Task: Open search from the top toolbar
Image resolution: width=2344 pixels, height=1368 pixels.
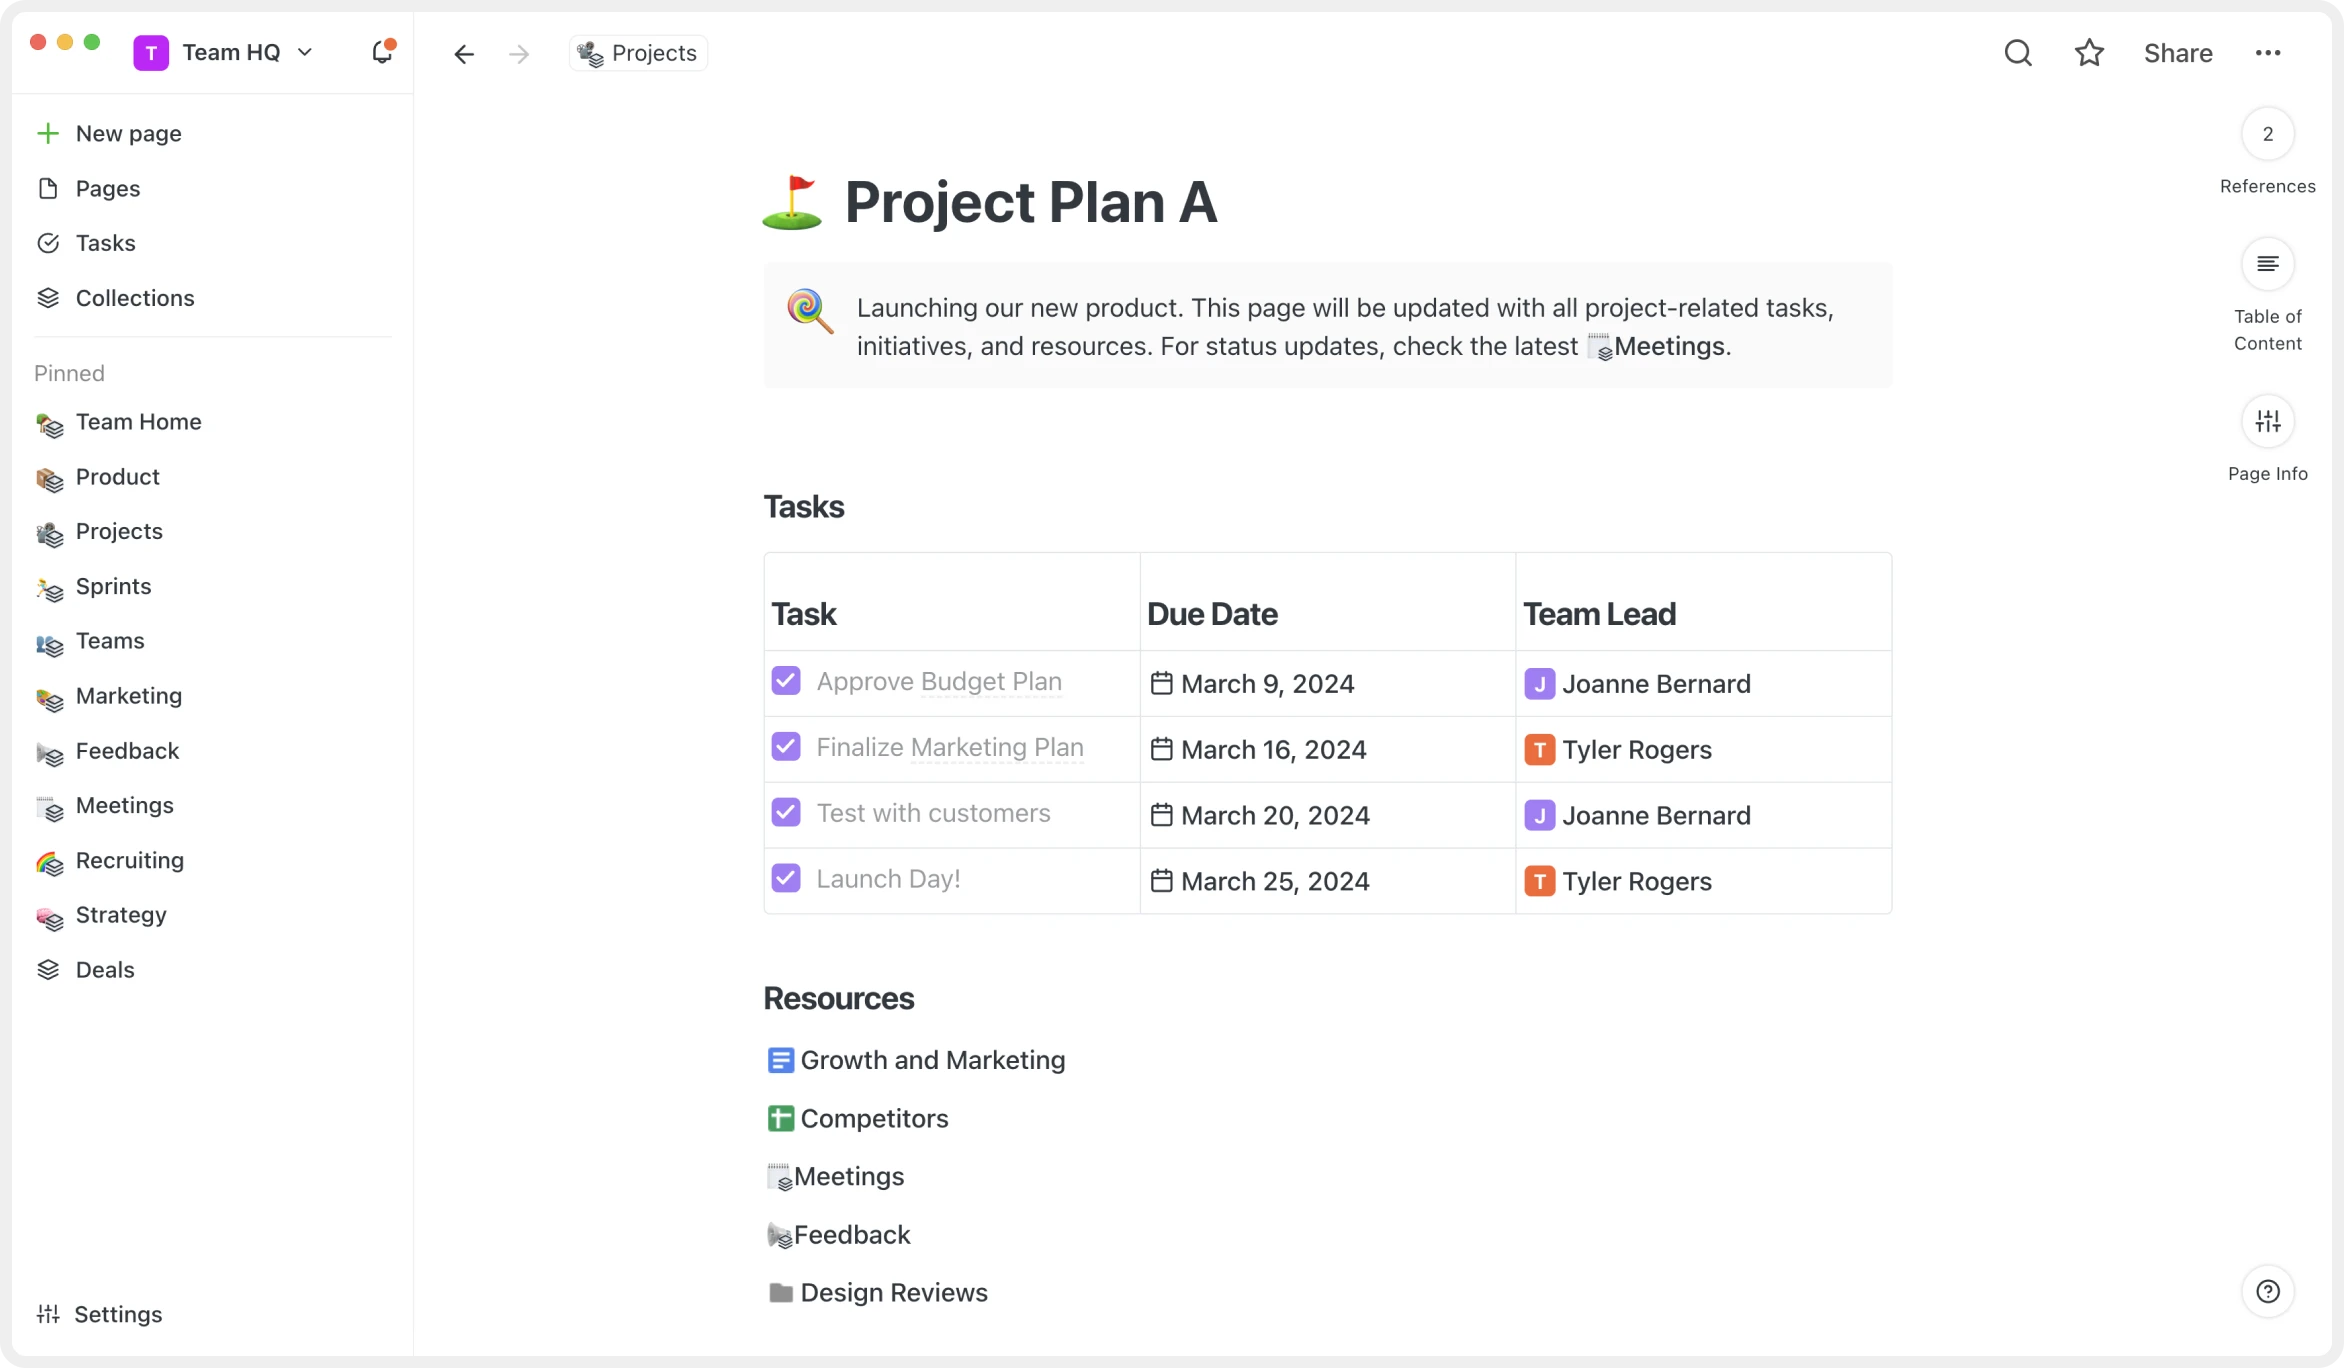Action: coord(2018,52)
